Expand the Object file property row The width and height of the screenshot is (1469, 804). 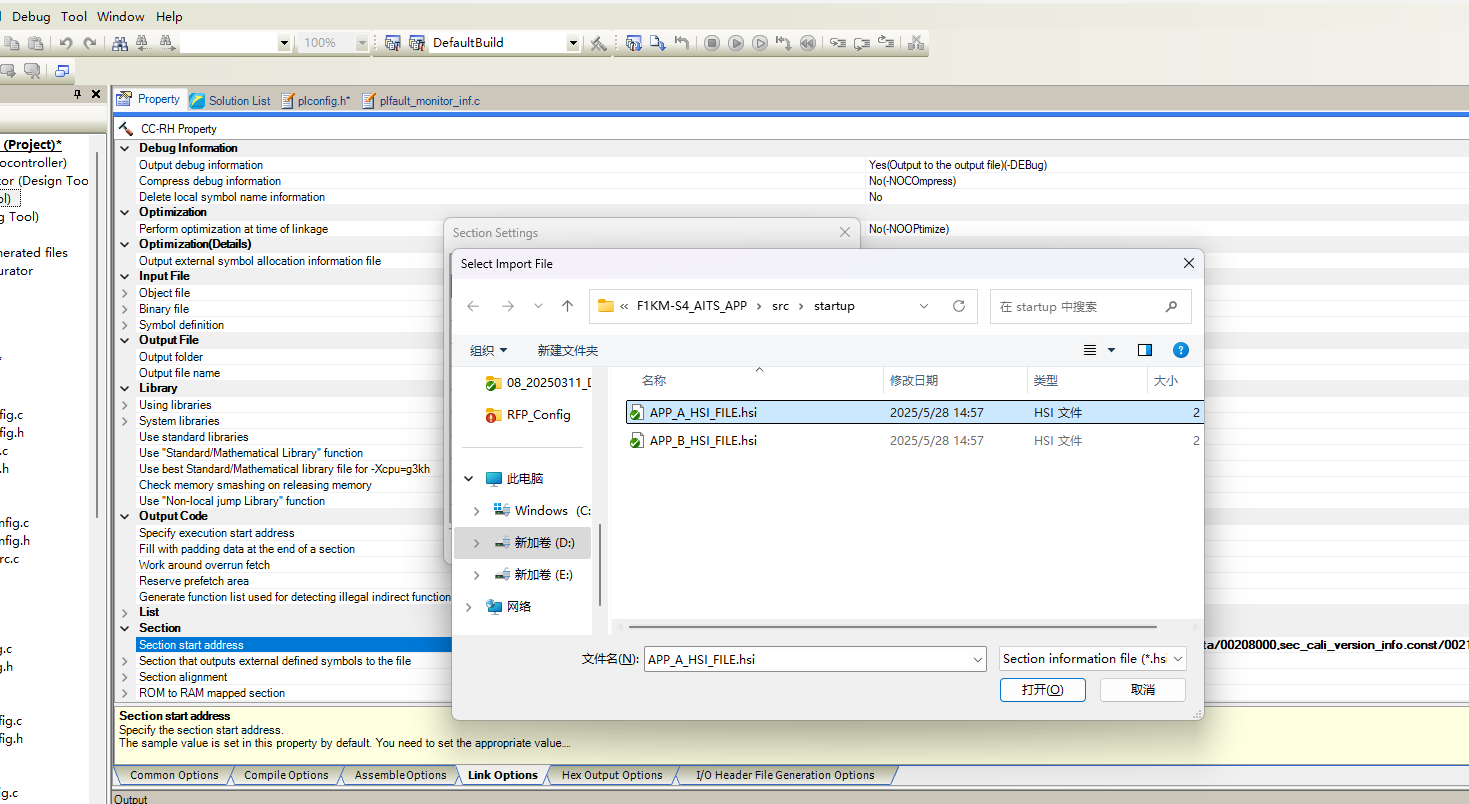coord(125,293)
